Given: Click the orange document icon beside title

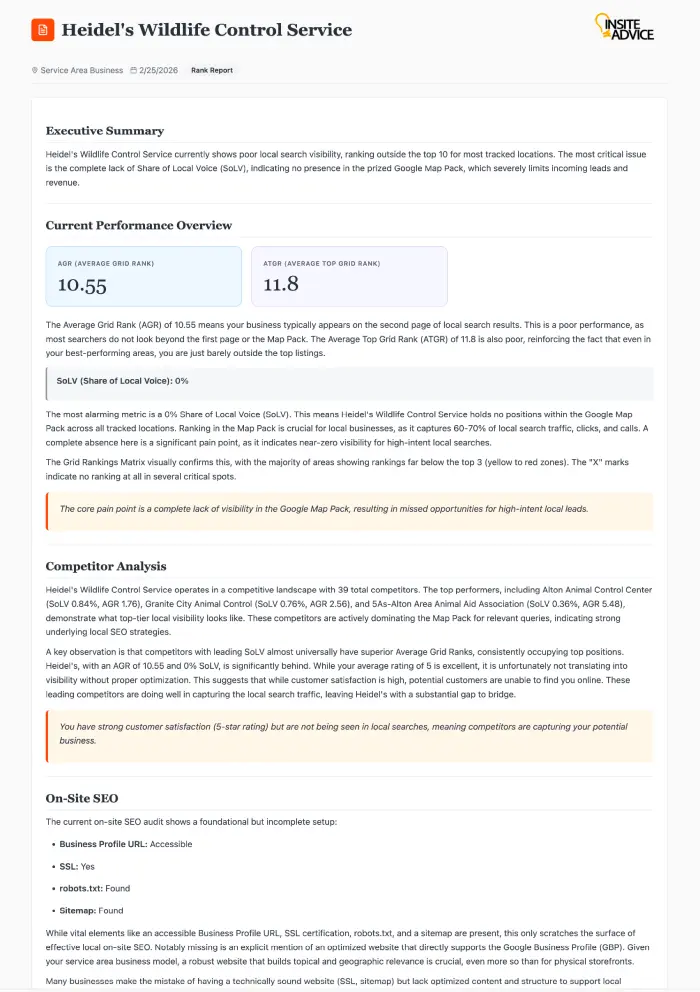Looking at the screenshot, I should click(43, 30).
